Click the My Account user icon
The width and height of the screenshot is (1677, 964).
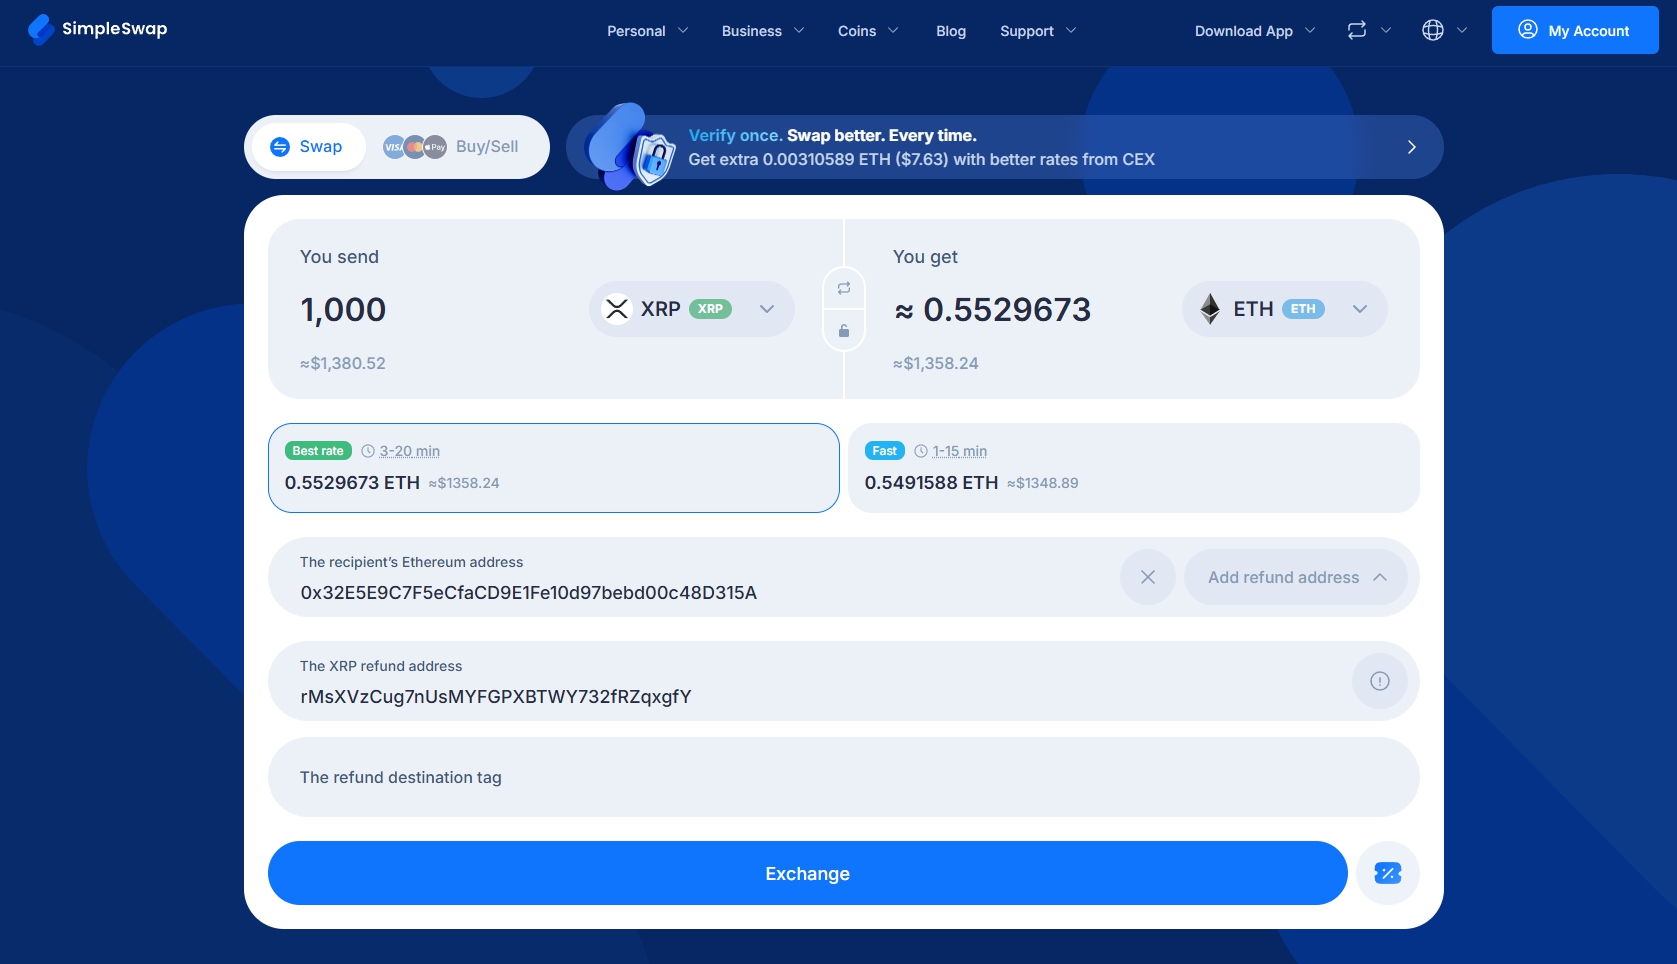pyautogui.click(x=1528, y=29)
